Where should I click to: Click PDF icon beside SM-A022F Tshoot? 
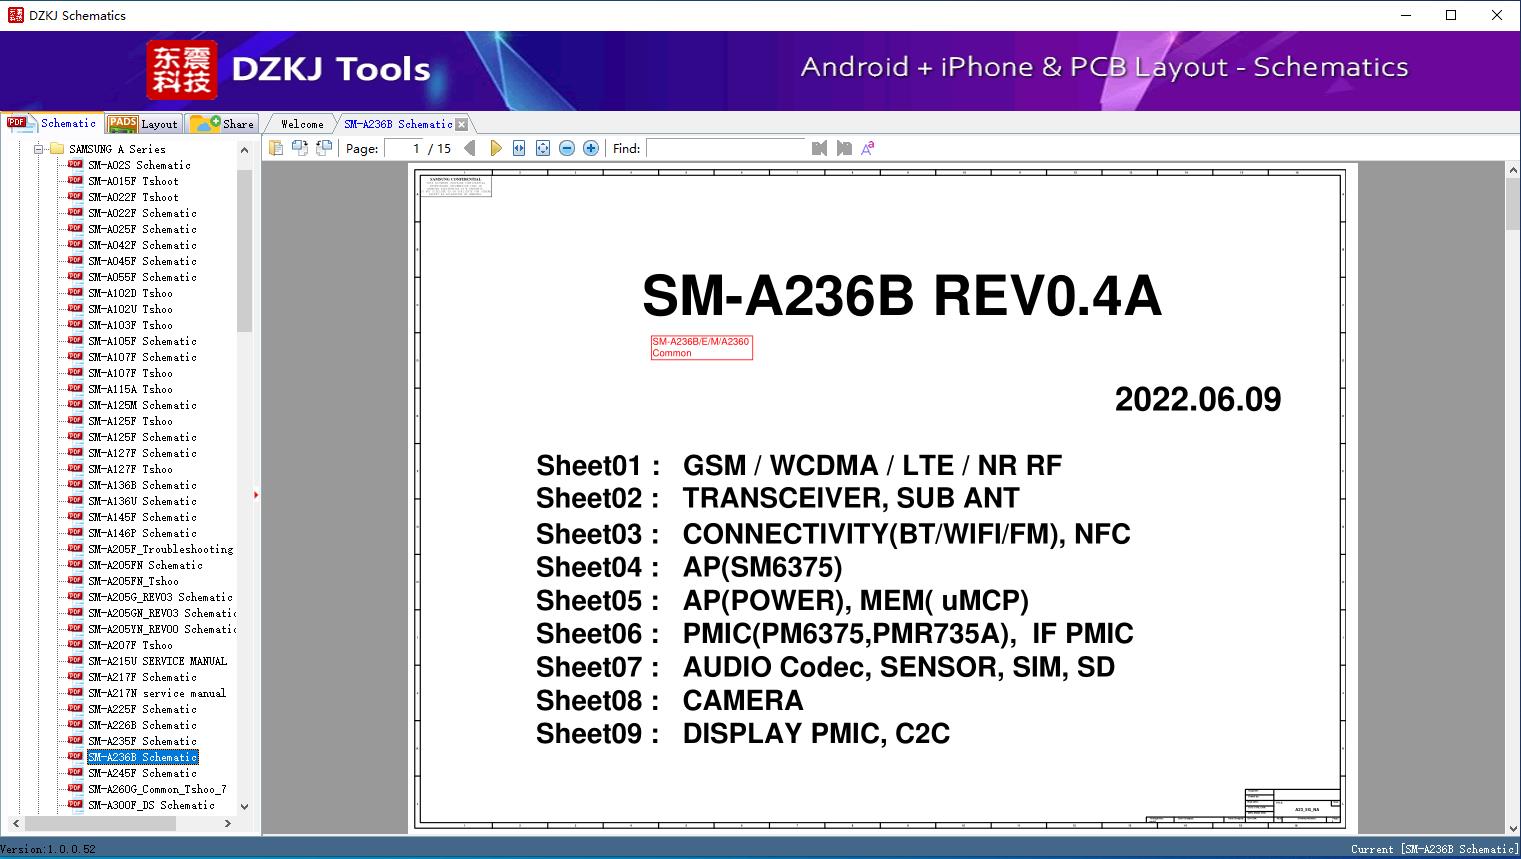[x=75, y=196]
